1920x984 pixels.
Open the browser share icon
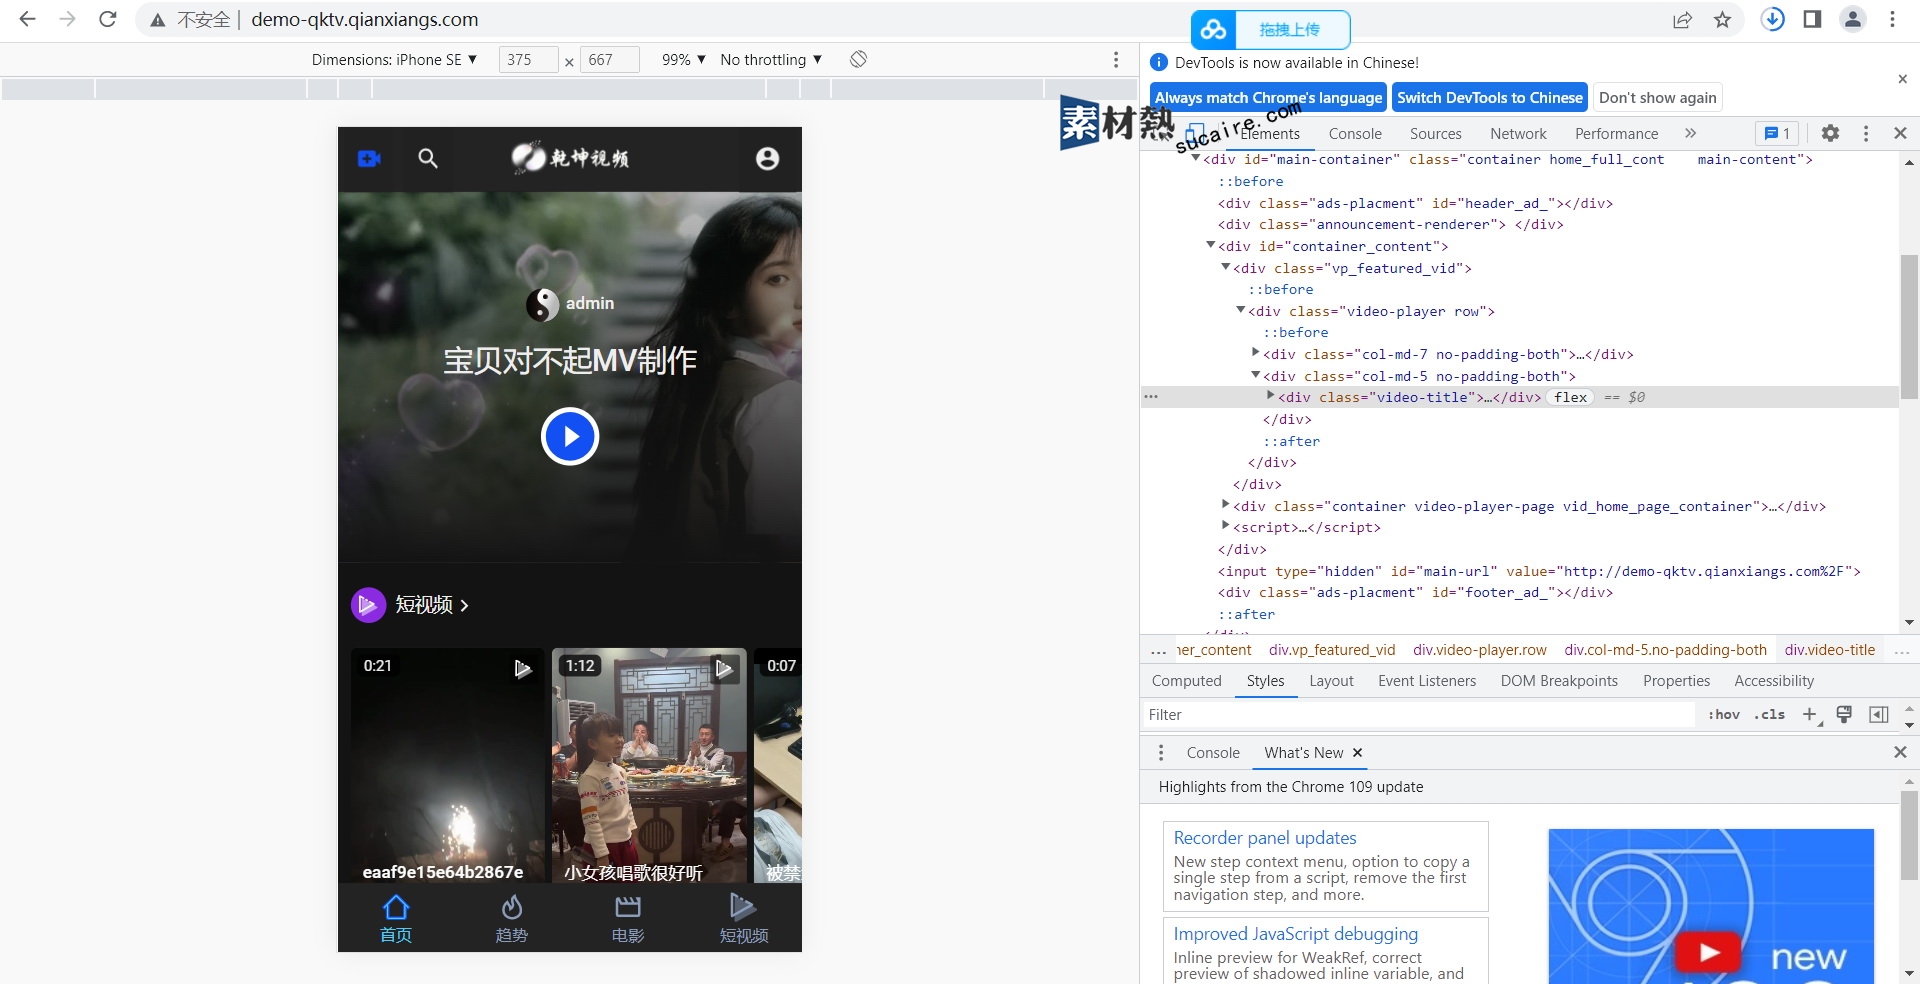(x=1682, y=20)
